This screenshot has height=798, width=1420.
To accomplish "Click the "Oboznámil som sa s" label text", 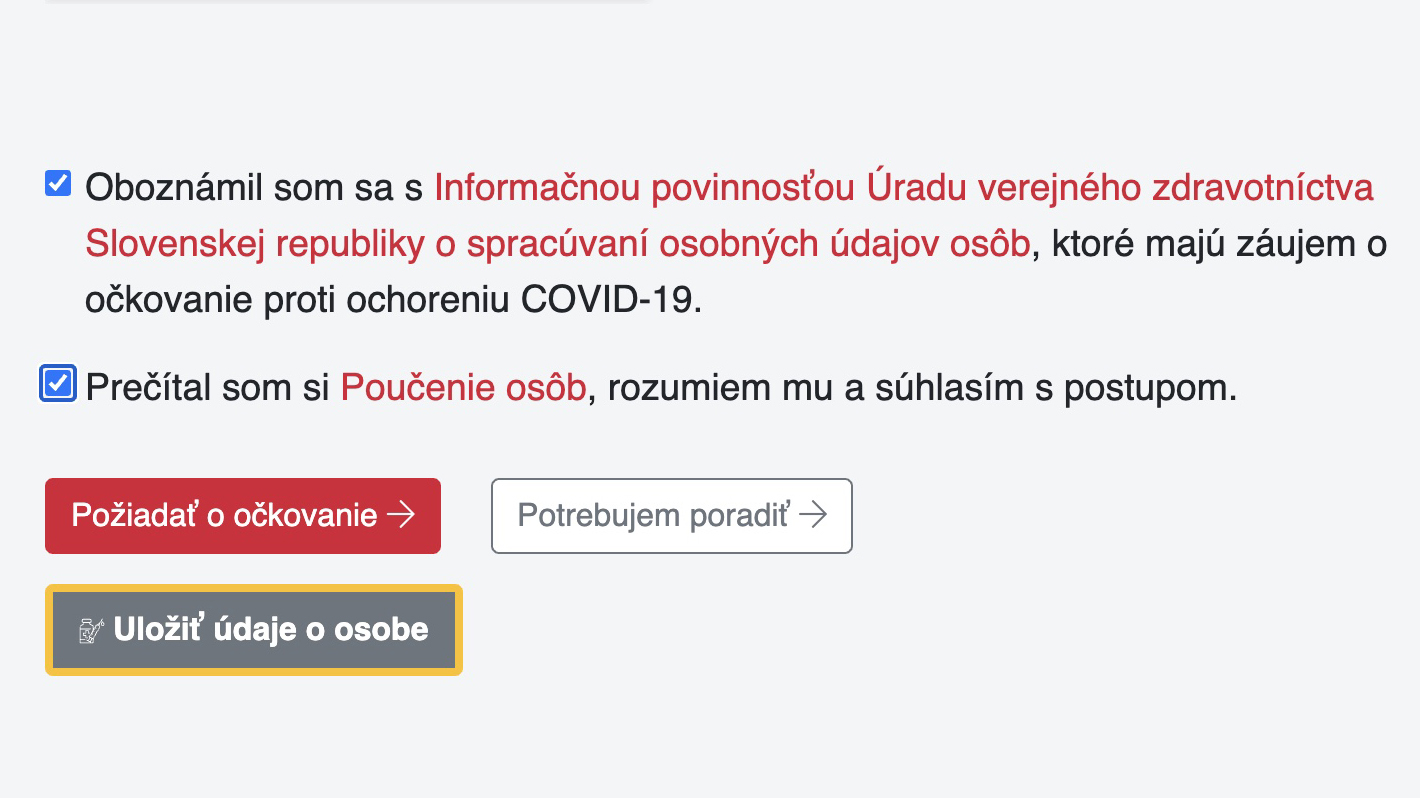I will 255,188.
